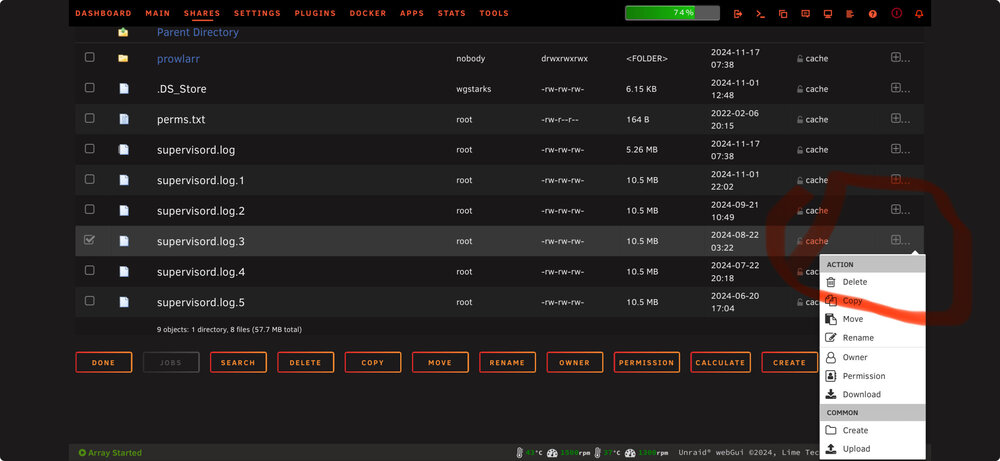The width and height of the screenshot is (1000, 461).
Task: Click the green Array Started status icon
Action: click(82, 453)
